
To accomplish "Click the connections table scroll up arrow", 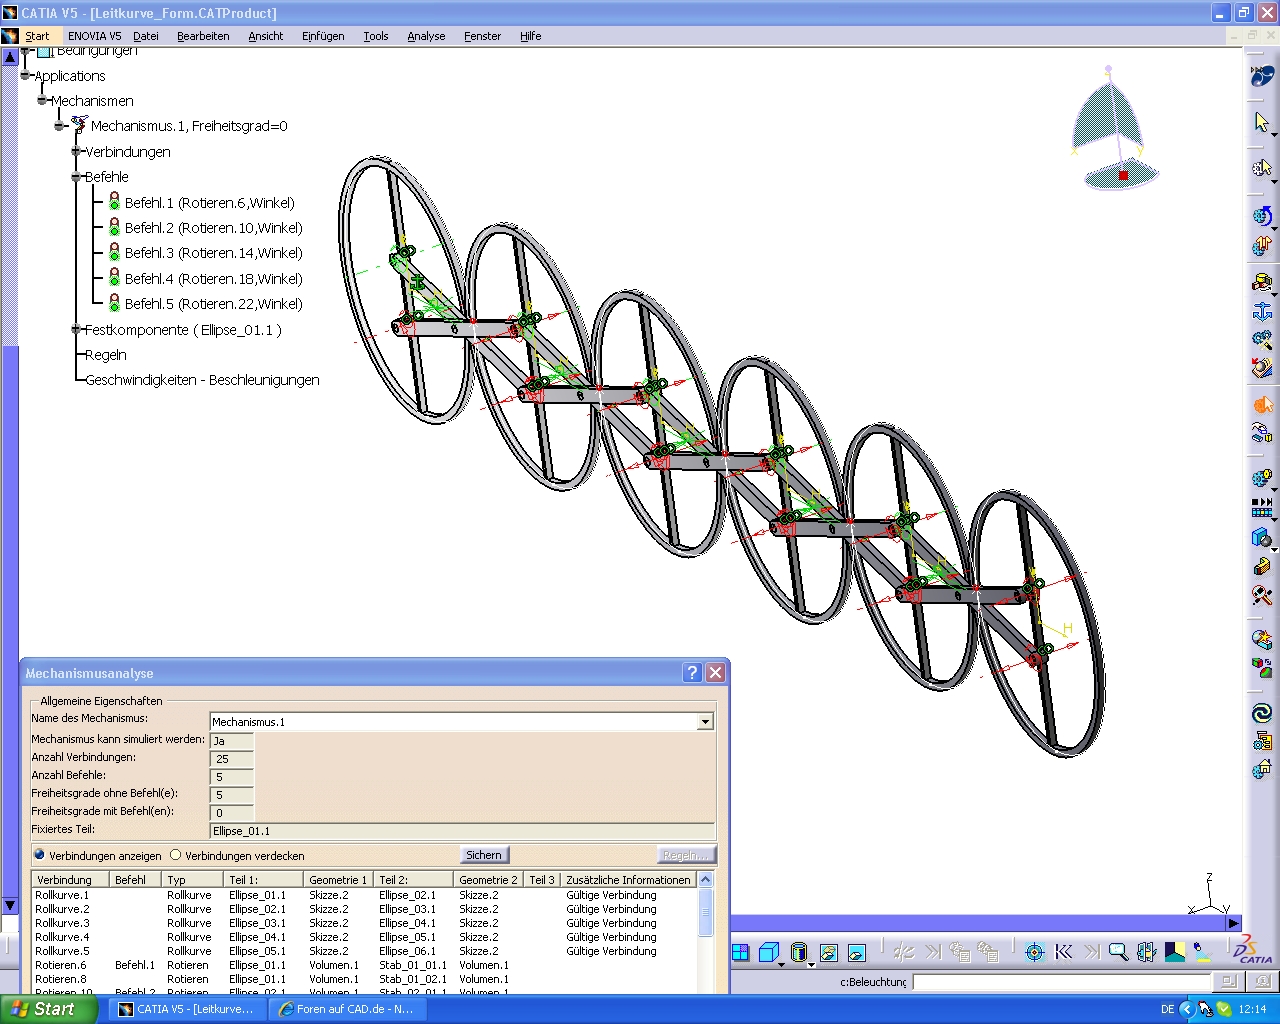I will [x=705, y=880].
